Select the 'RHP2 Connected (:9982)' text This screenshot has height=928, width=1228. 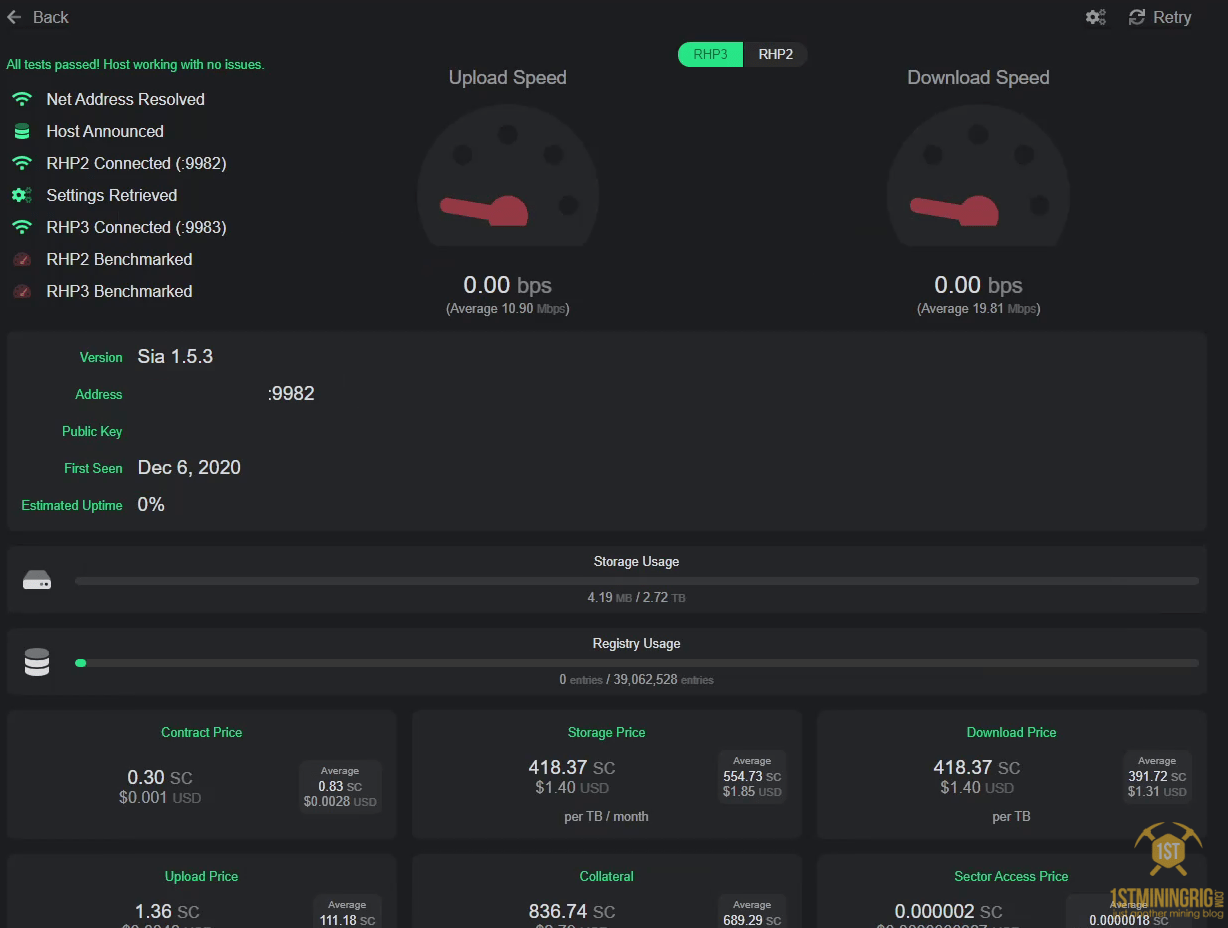tap(136, 163)
